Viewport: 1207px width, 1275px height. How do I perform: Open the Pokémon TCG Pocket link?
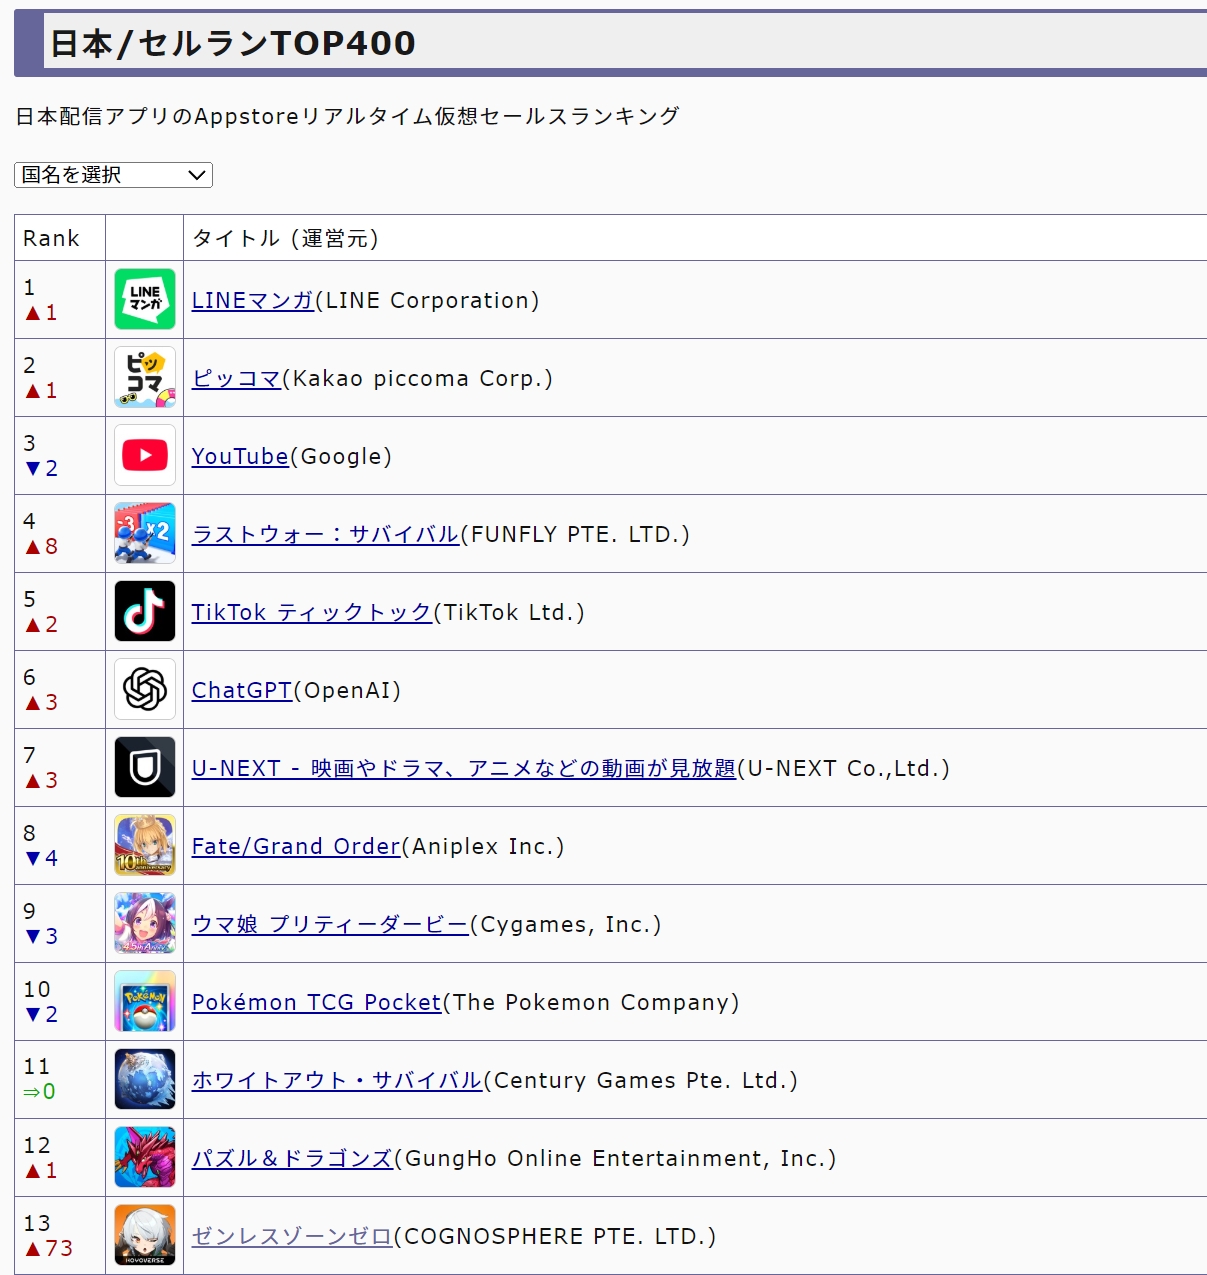317,1002
